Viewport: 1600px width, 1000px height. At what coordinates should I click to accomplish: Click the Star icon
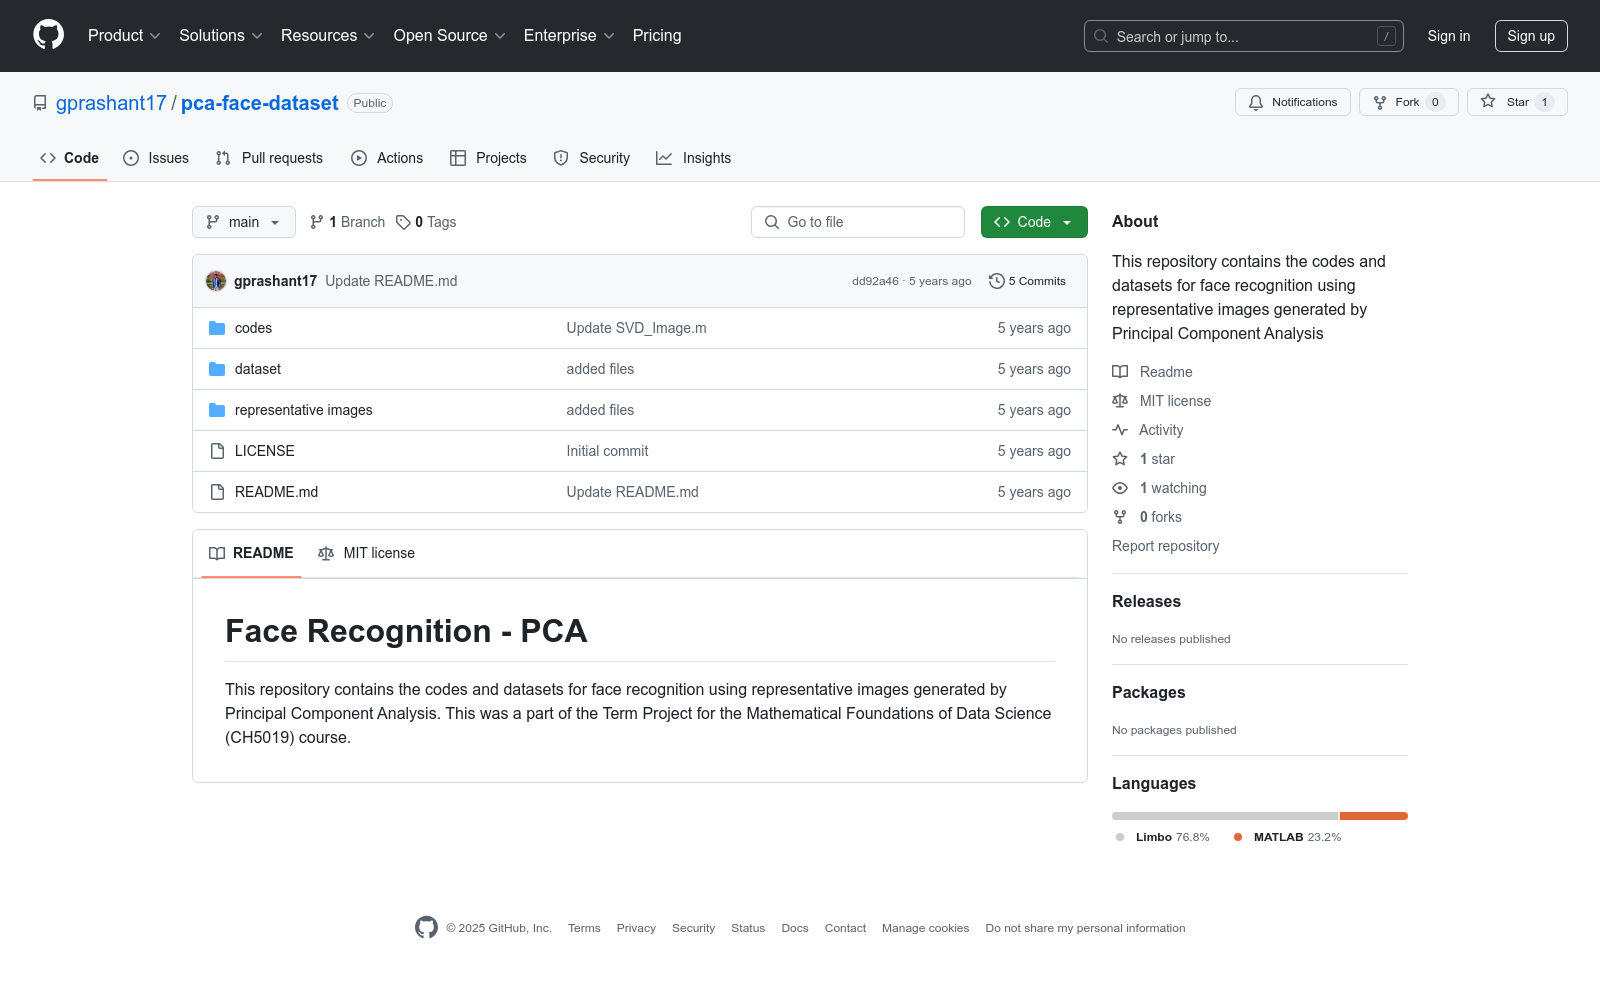[x=1488, y=101]
